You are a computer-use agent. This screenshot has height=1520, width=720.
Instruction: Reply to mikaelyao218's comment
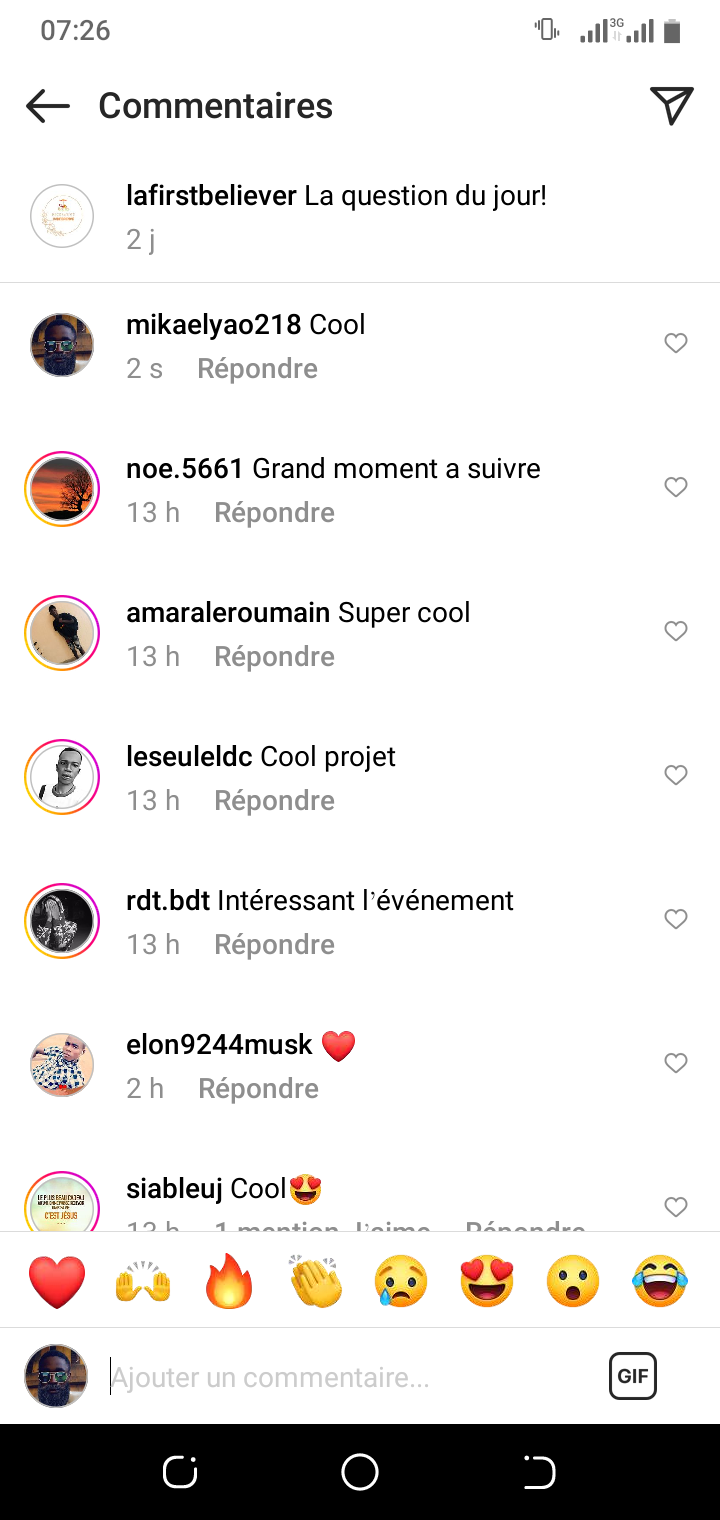257,369
